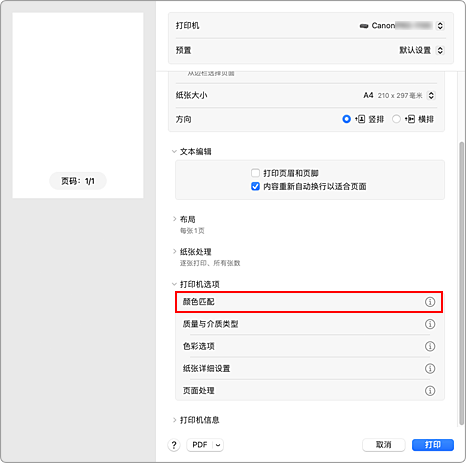Click the PDF button

pyautogui.click(x=200, y=445)
